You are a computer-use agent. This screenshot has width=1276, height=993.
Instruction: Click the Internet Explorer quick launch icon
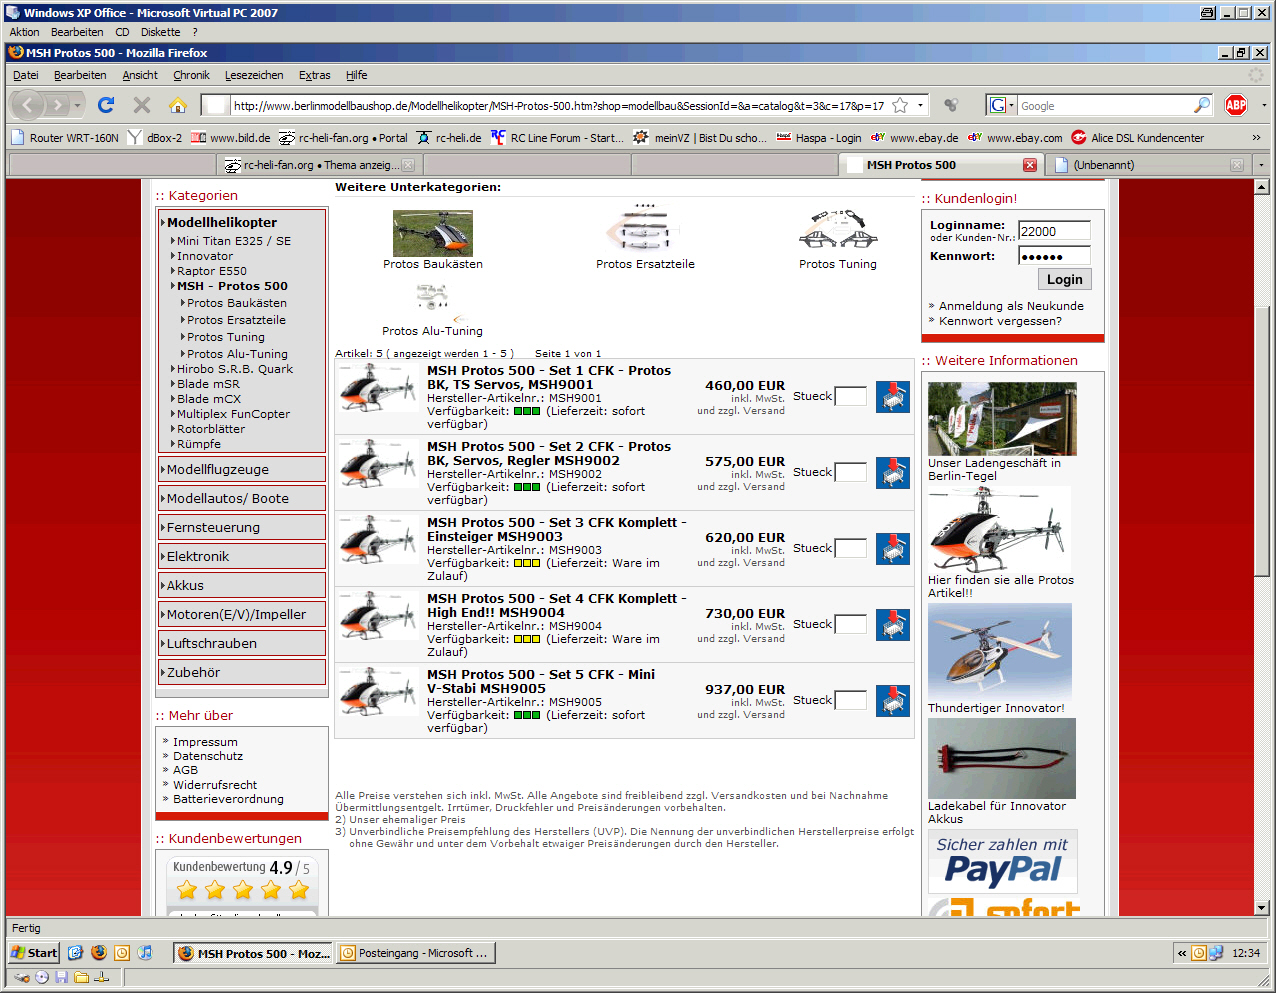[75, 953]
